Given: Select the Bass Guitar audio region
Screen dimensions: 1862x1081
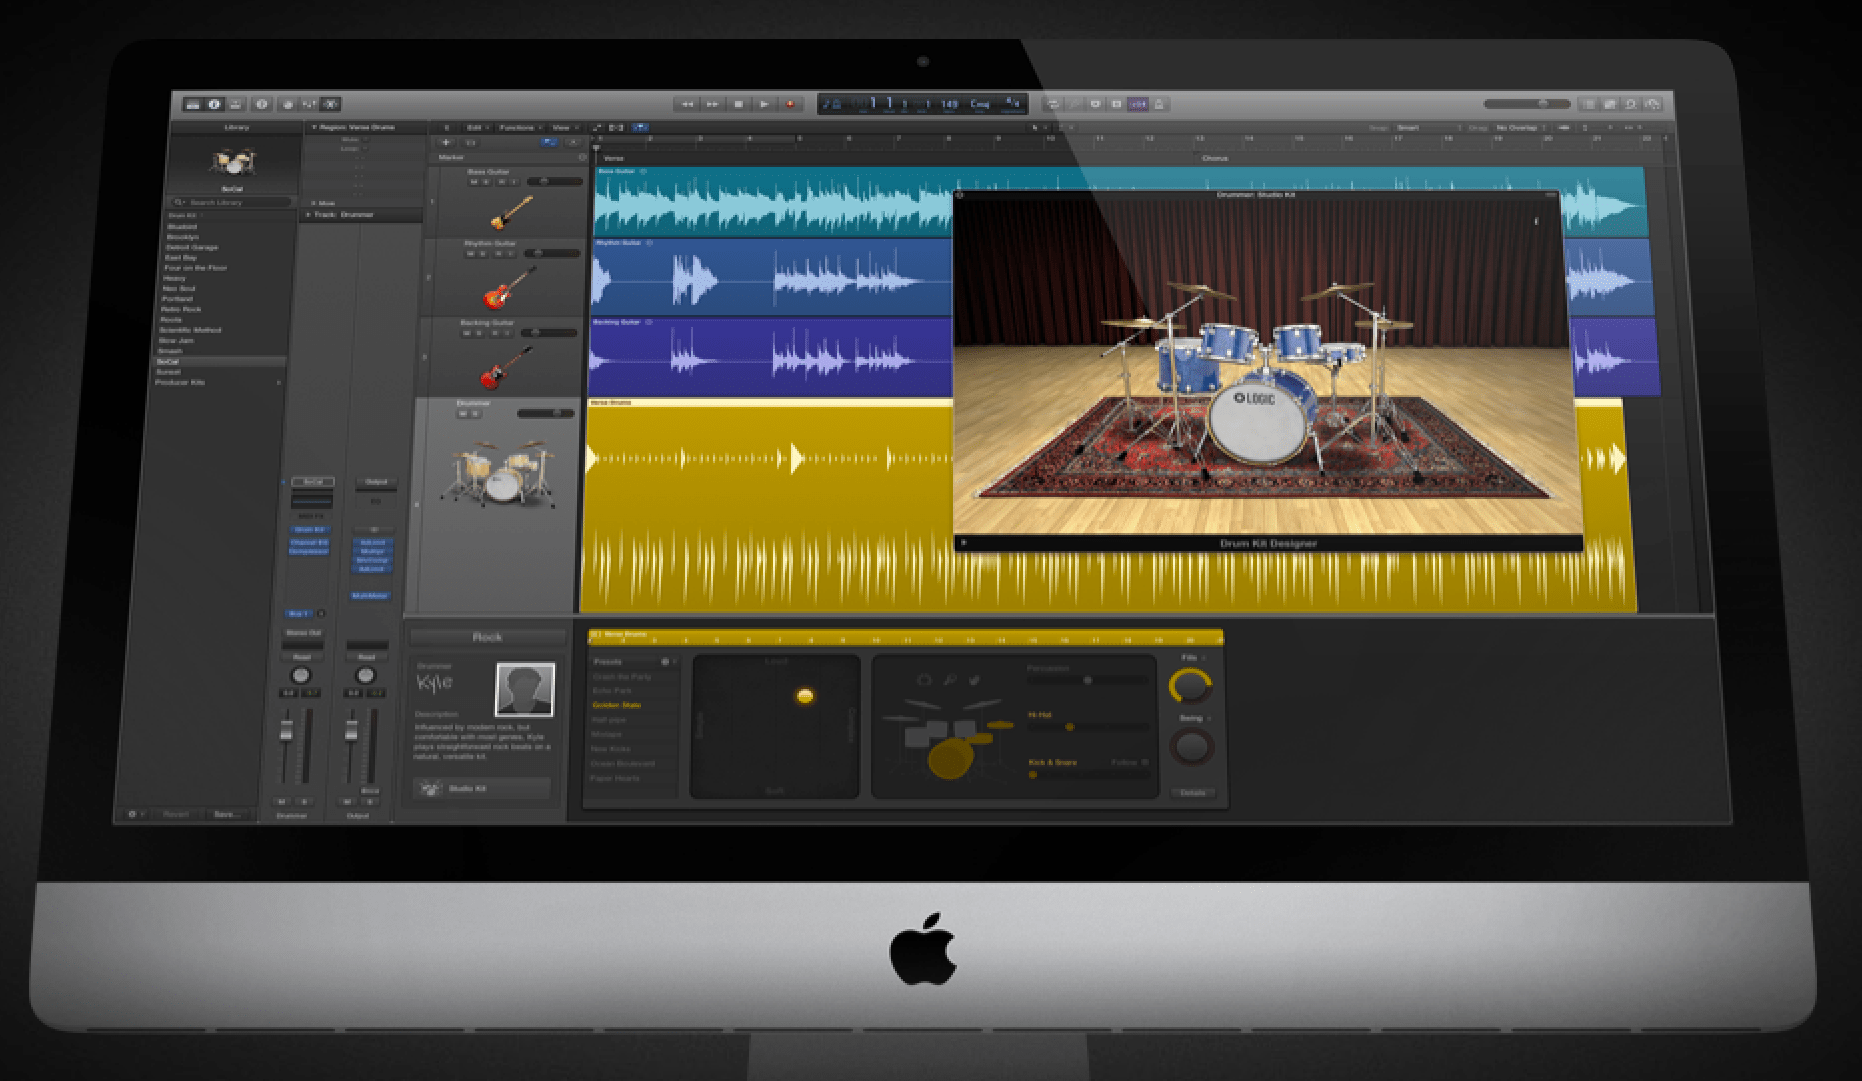Looking at the screenshot, I should tap(772, 202).
